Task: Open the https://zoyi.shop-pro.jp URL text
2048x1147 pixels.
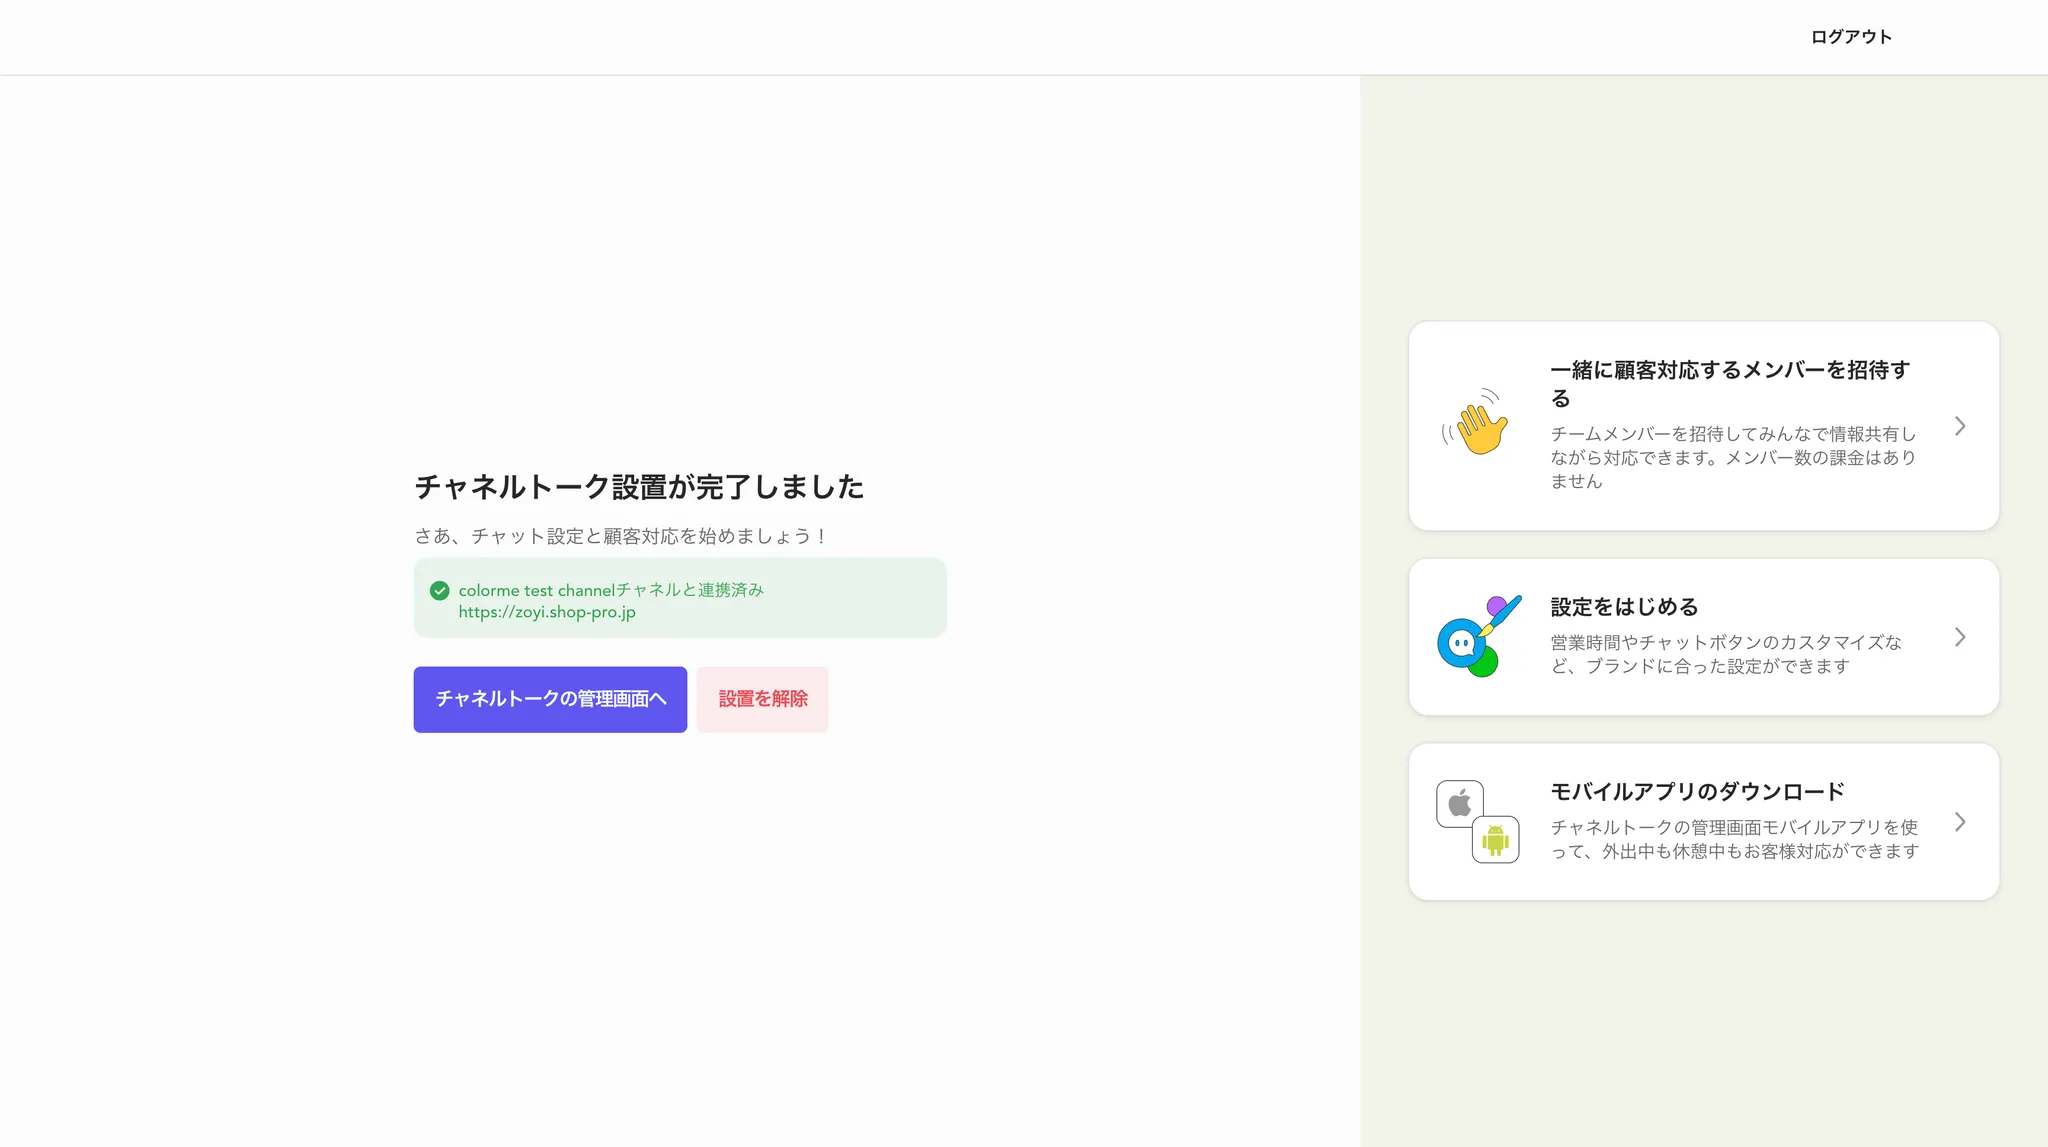Action: (x=547, y=612)
